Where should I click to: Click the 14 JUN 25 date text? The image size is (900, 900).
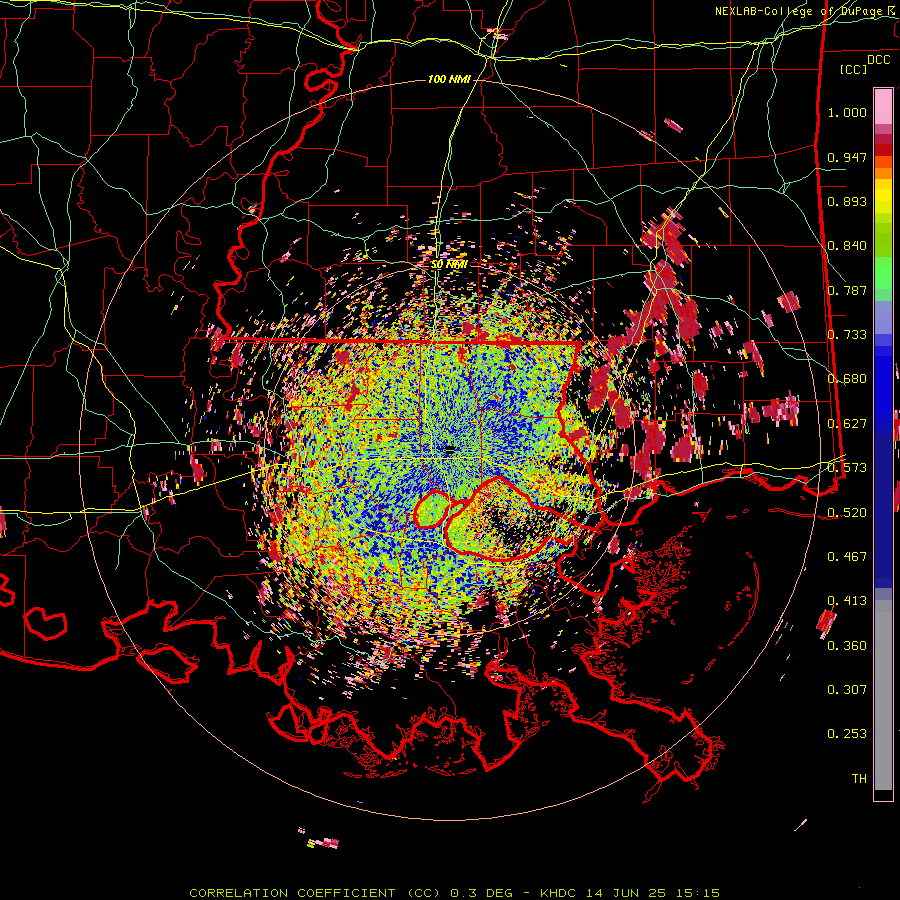pos(626,893)
